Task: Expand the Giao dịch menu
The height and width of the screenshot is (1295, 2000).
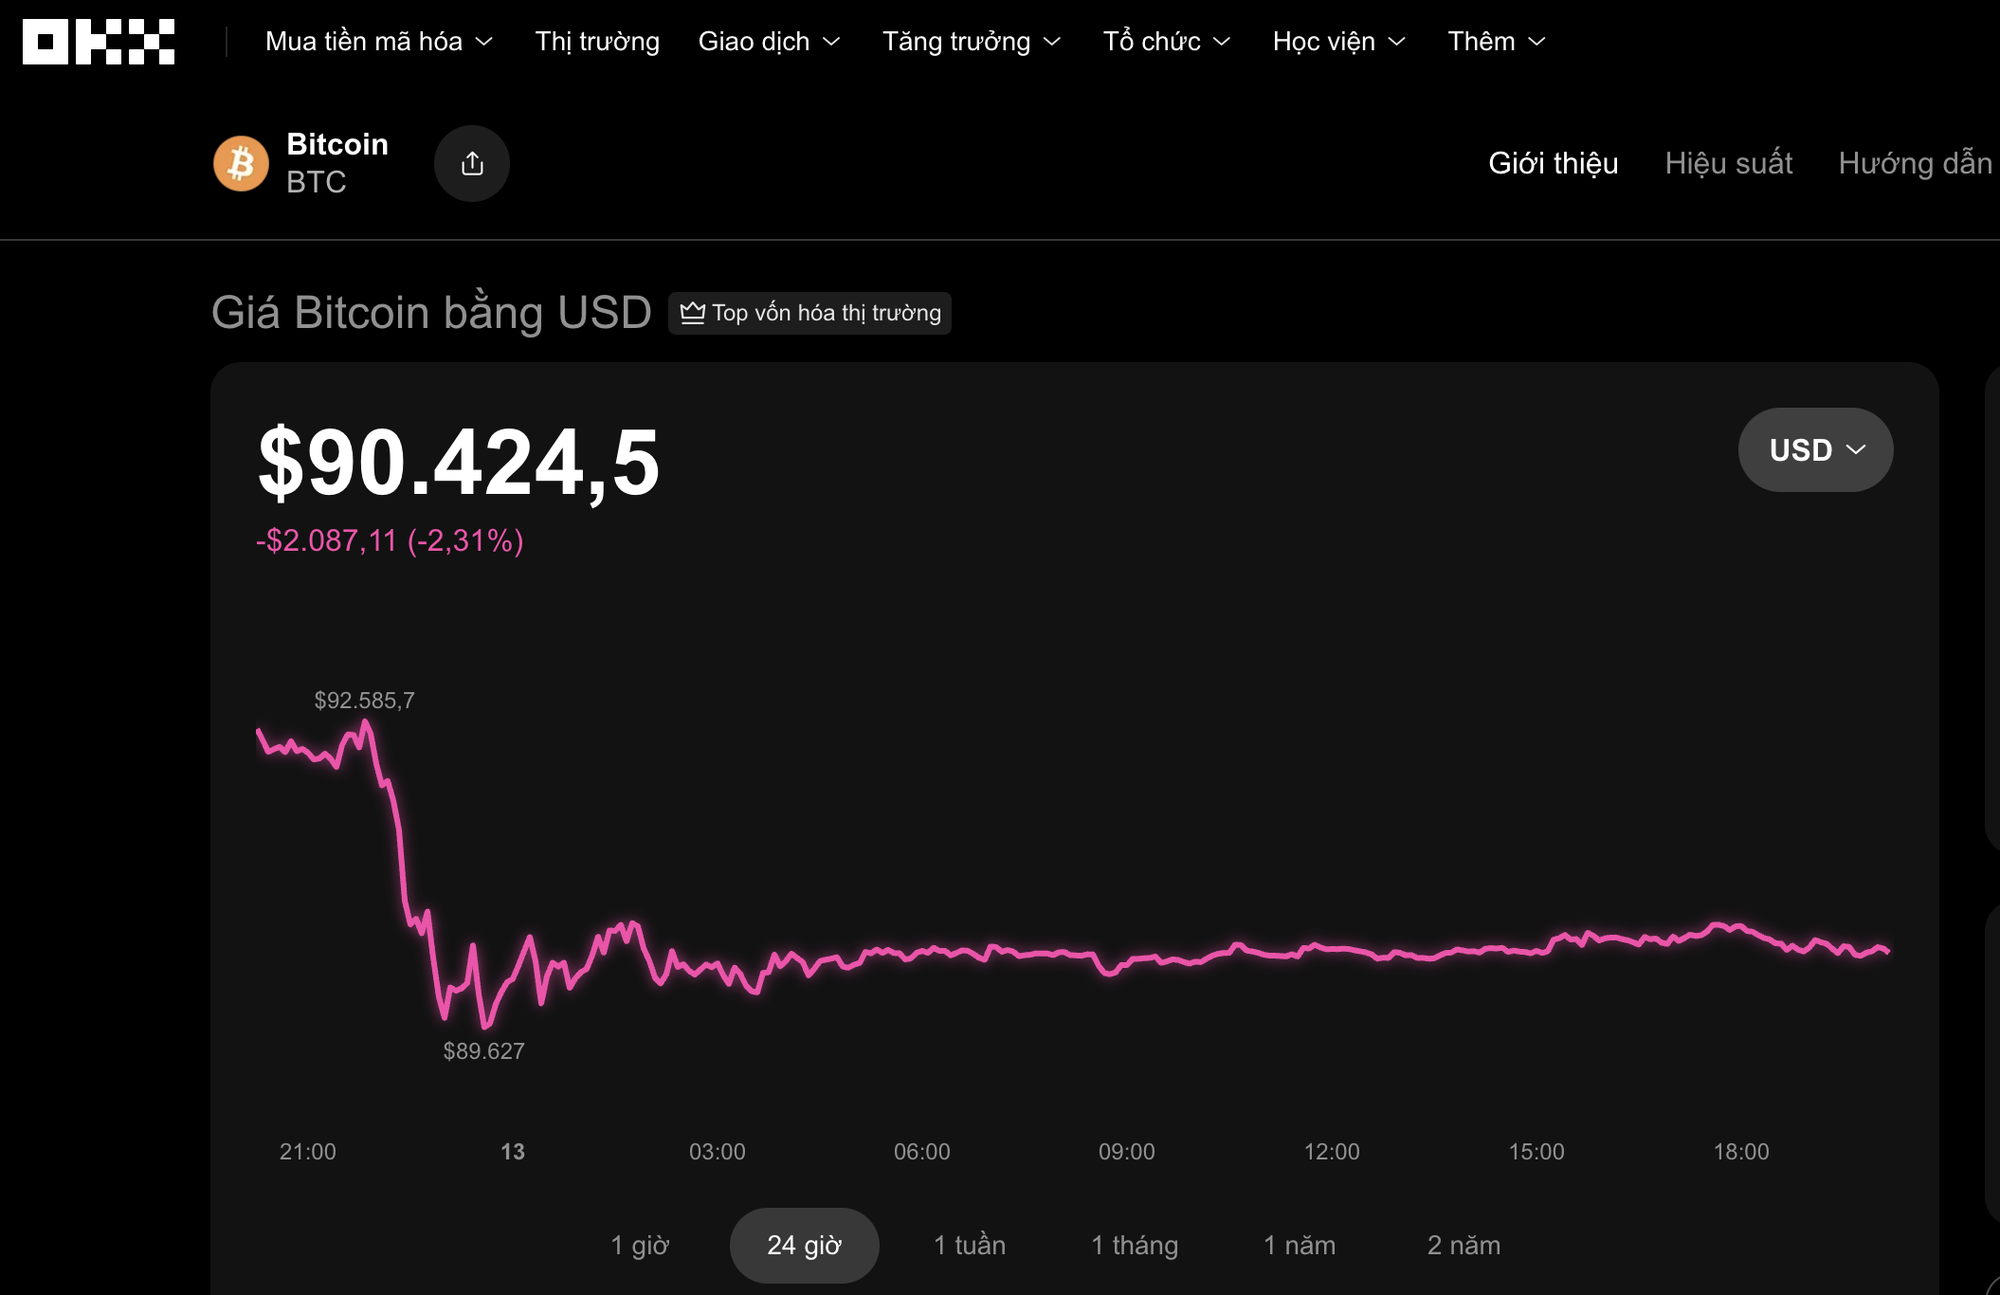Action: pos(770,41)
